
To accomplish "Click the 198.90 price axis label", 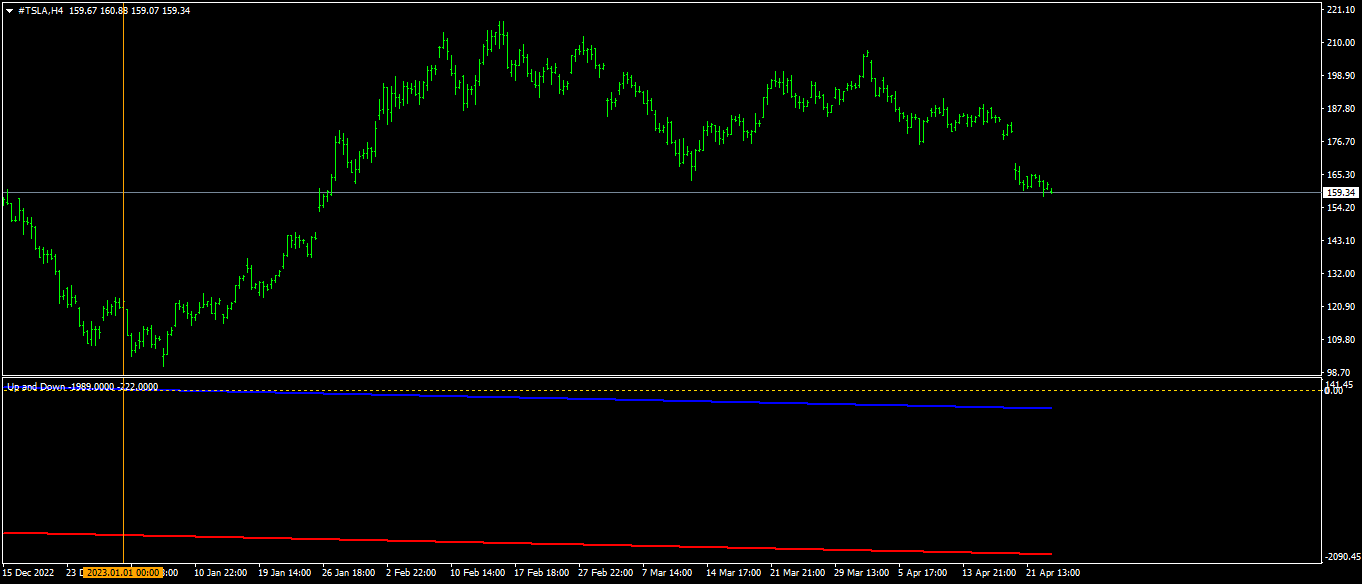I will coord(1340,76).
